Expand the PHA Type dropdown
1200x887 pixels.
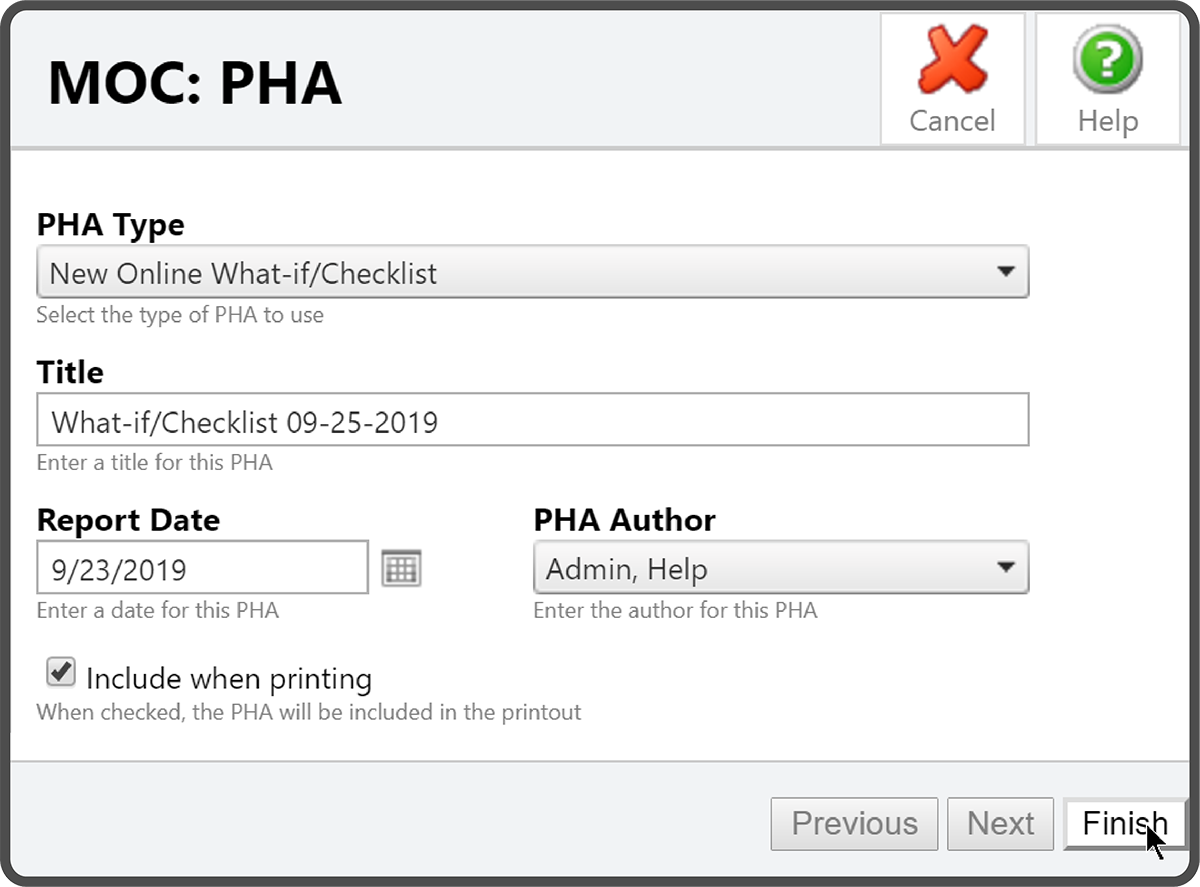pos(531,273)
